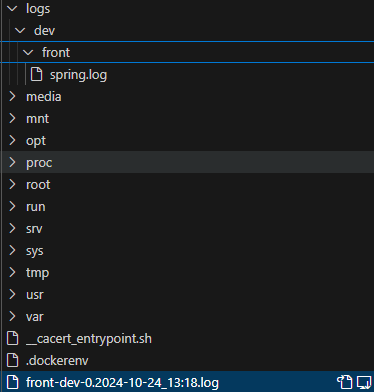
Task: Expand the root folder chevron
Action: (x=12, y=185)
